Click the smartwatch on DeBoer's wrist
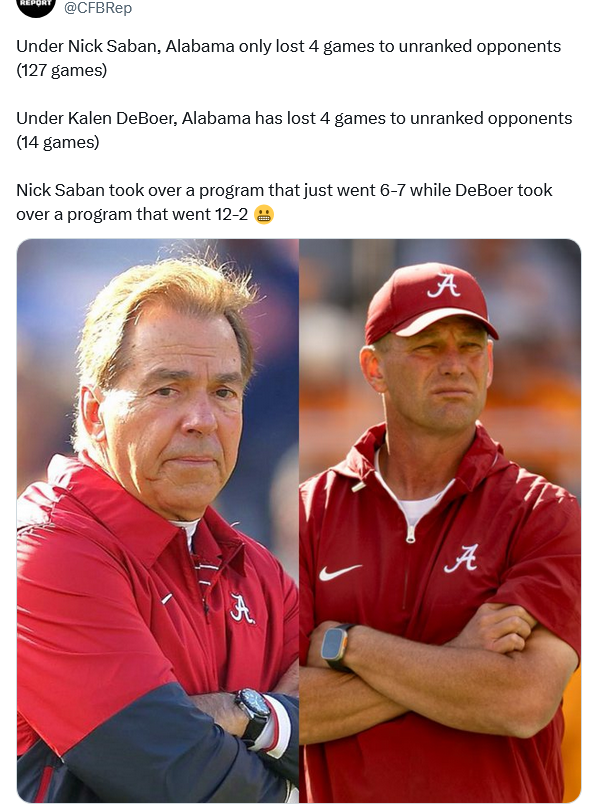598x806 pixels. pos(337,646)
